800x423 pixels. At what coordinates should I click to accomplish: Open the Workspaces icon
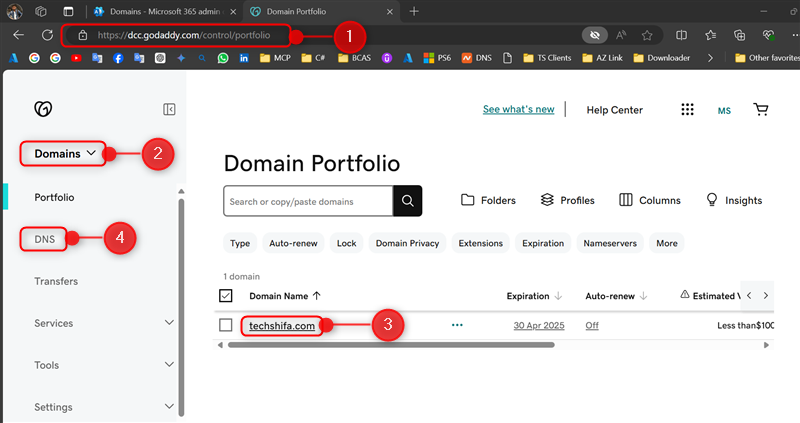(x=41, y=11)
